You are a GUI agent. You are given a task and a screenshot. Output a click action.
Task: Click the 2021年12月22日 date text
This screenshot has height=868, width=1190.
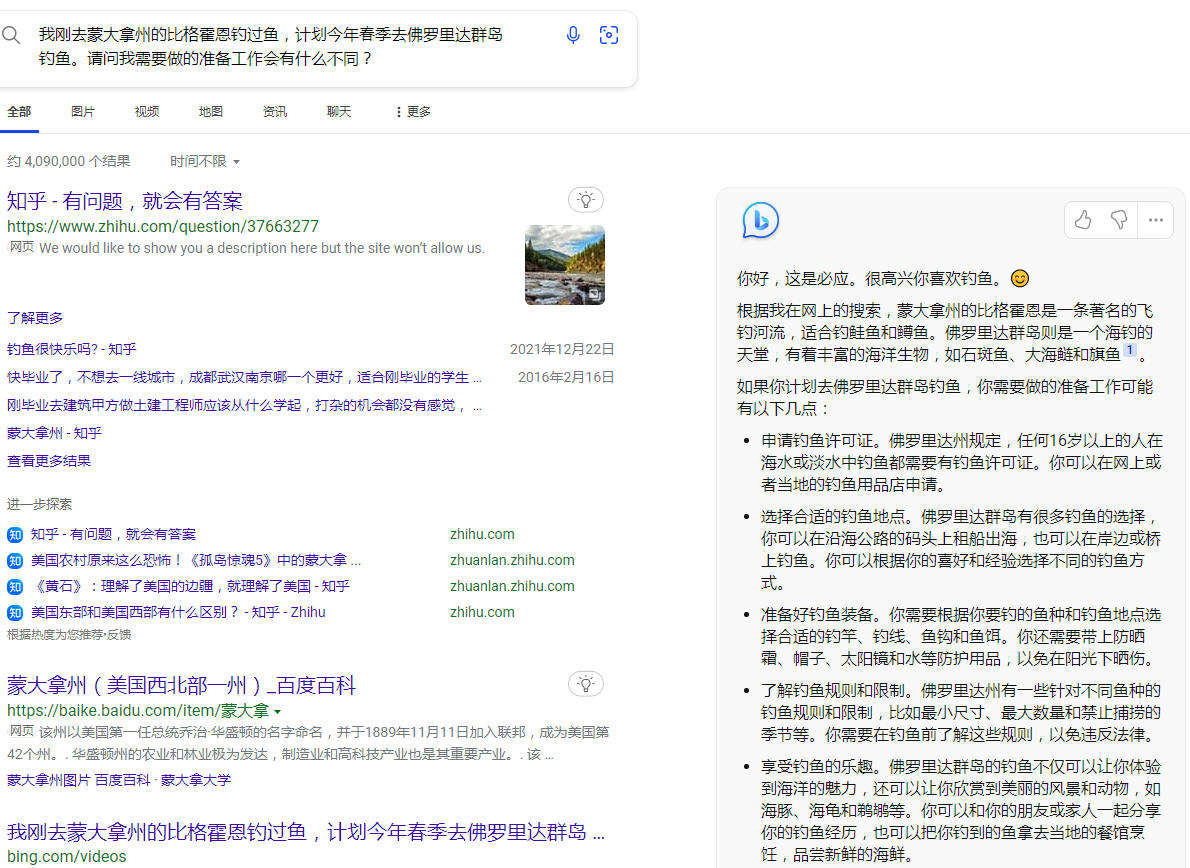coord(562,349)
